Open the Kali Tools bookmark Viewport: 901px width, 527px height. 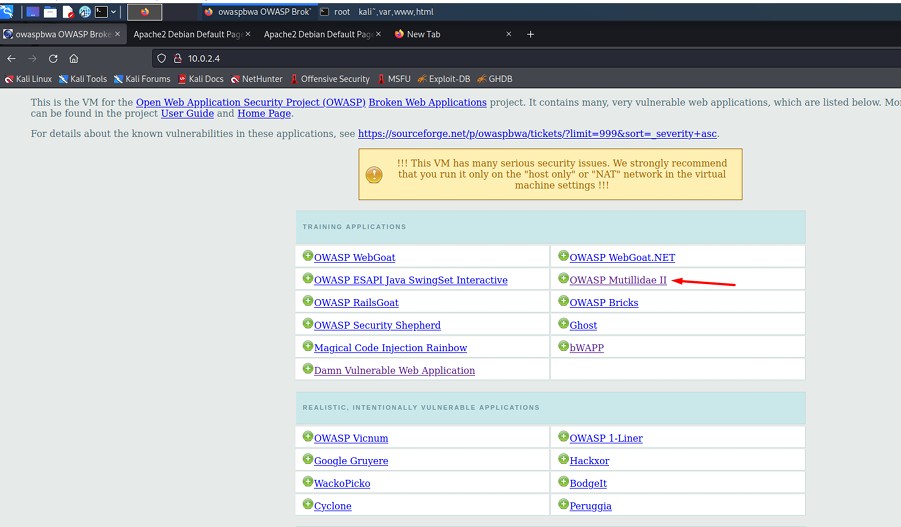(x=83, y=79)
